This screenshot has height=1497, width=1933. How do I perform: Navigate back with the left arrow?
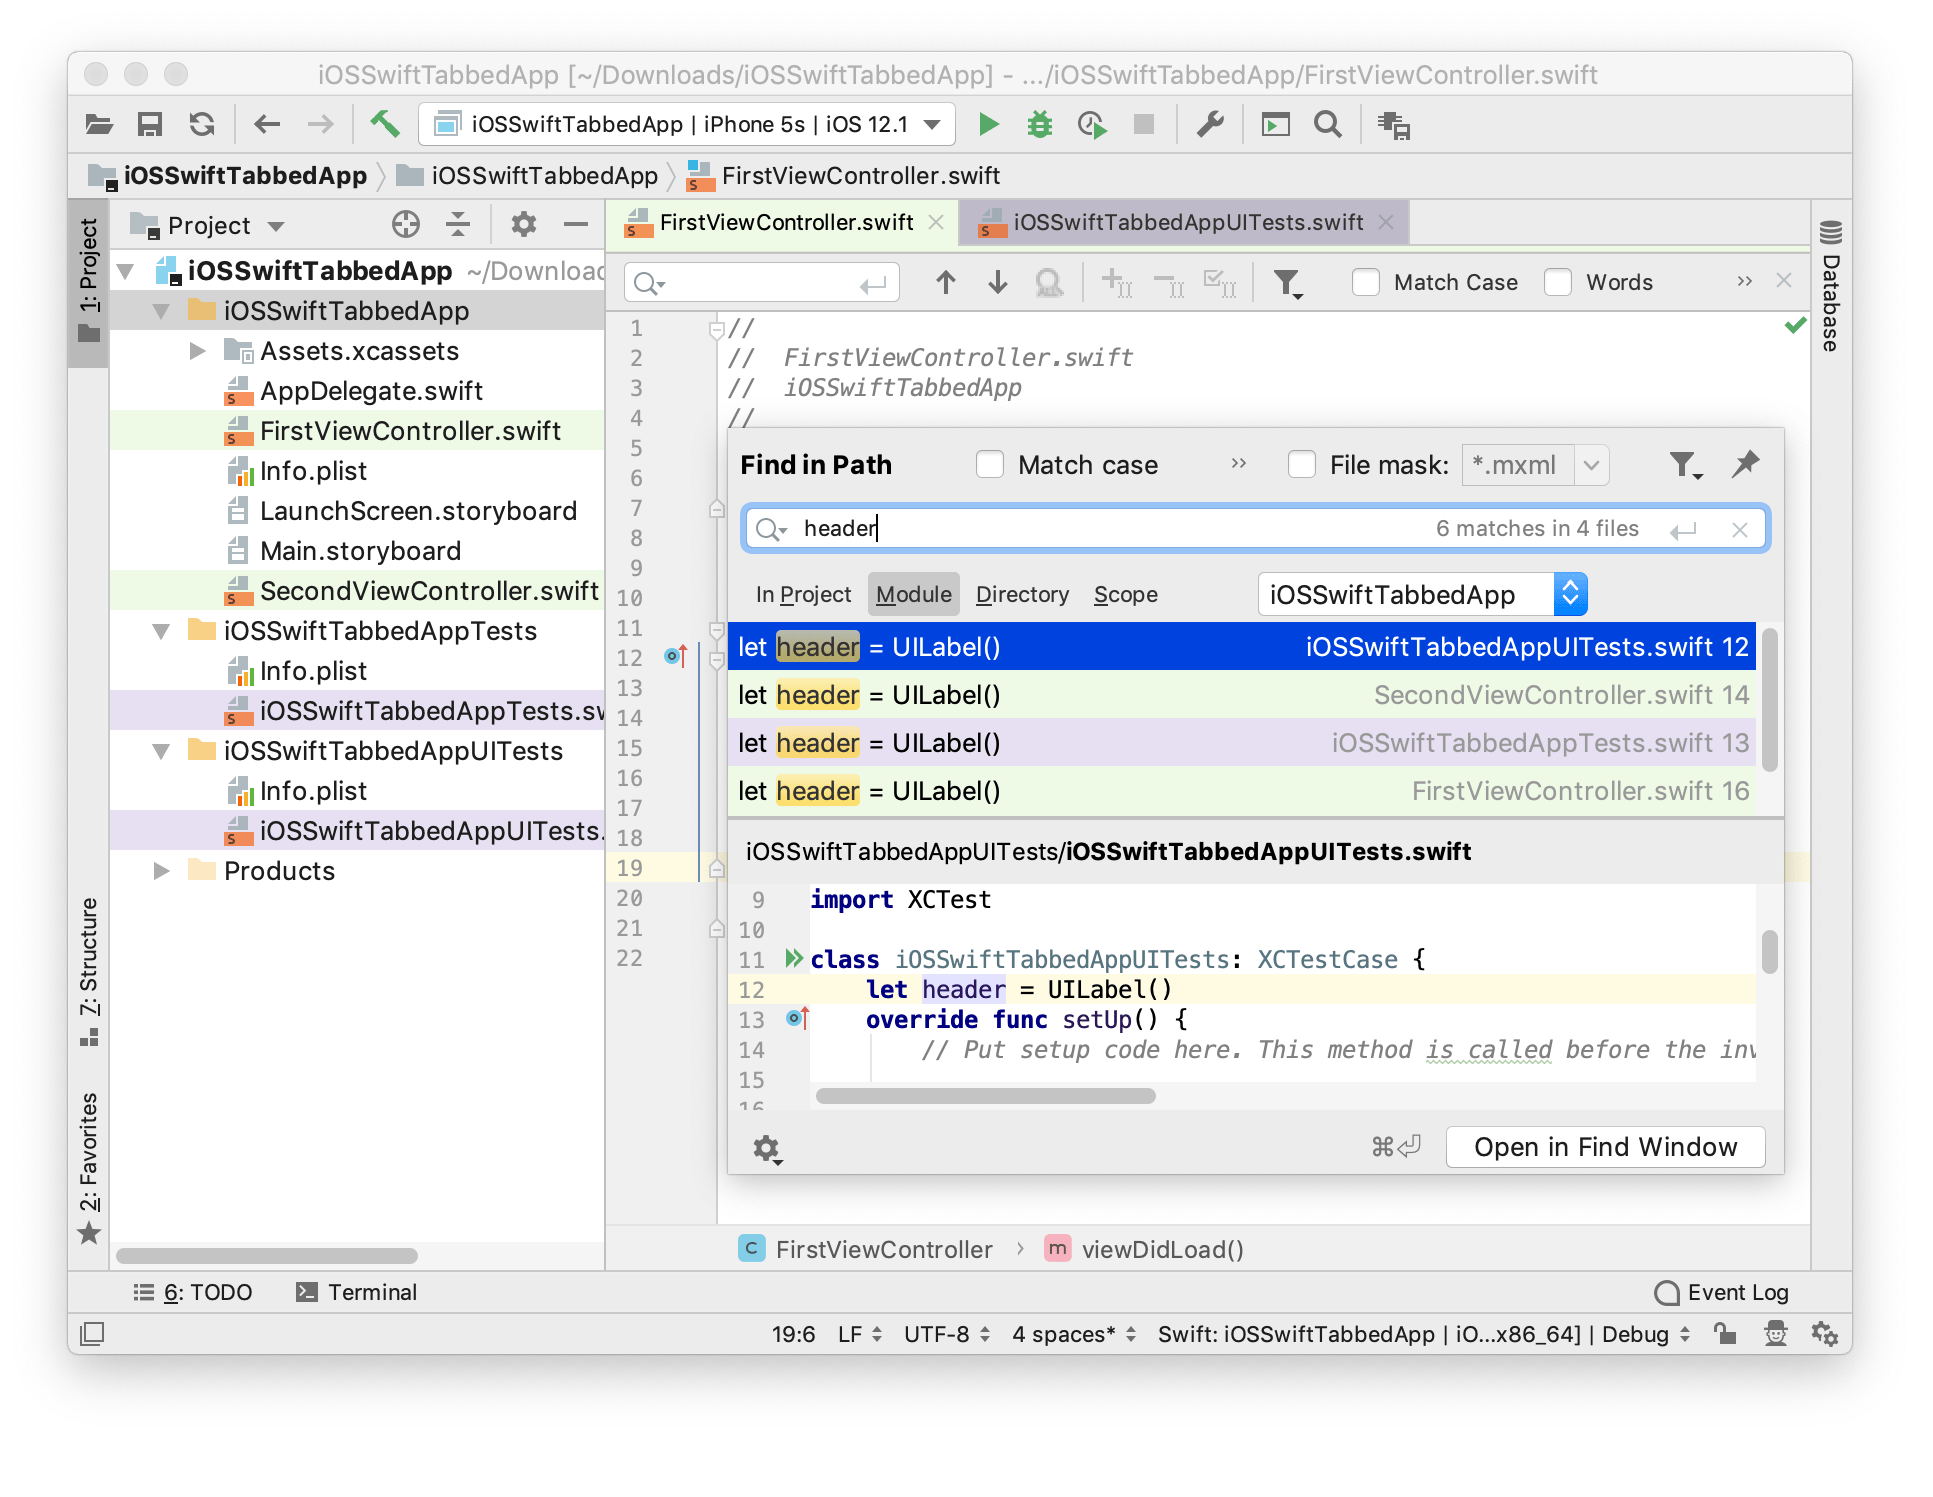(x=267, y=124)
